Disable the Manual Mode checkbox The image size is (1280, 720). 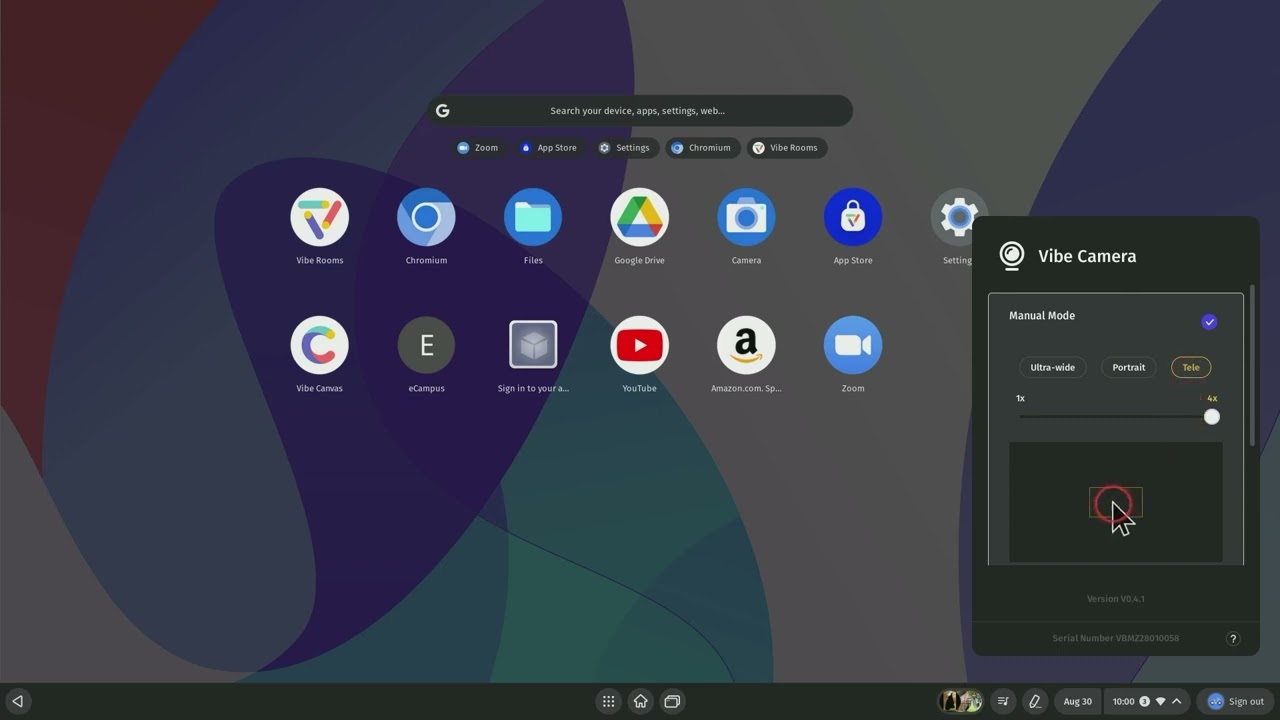[1209, 322]
